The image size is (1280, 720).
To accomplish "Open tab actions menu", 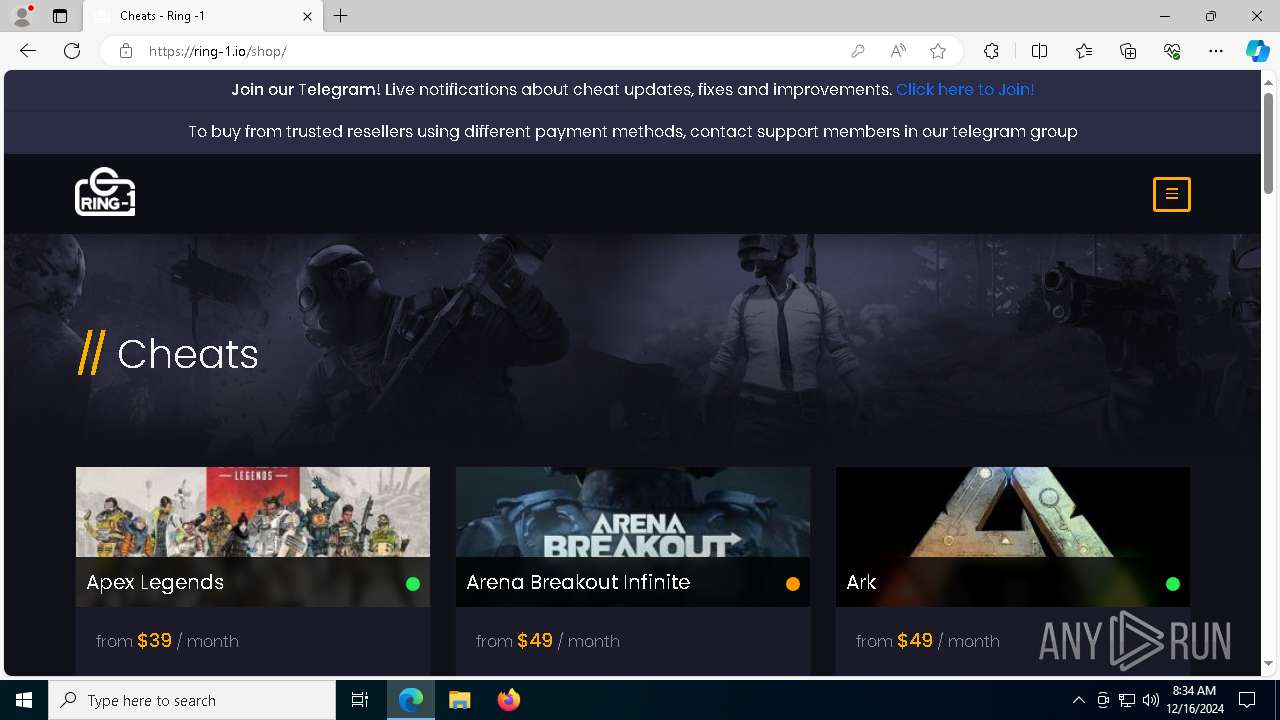I will tap(60, 16).
